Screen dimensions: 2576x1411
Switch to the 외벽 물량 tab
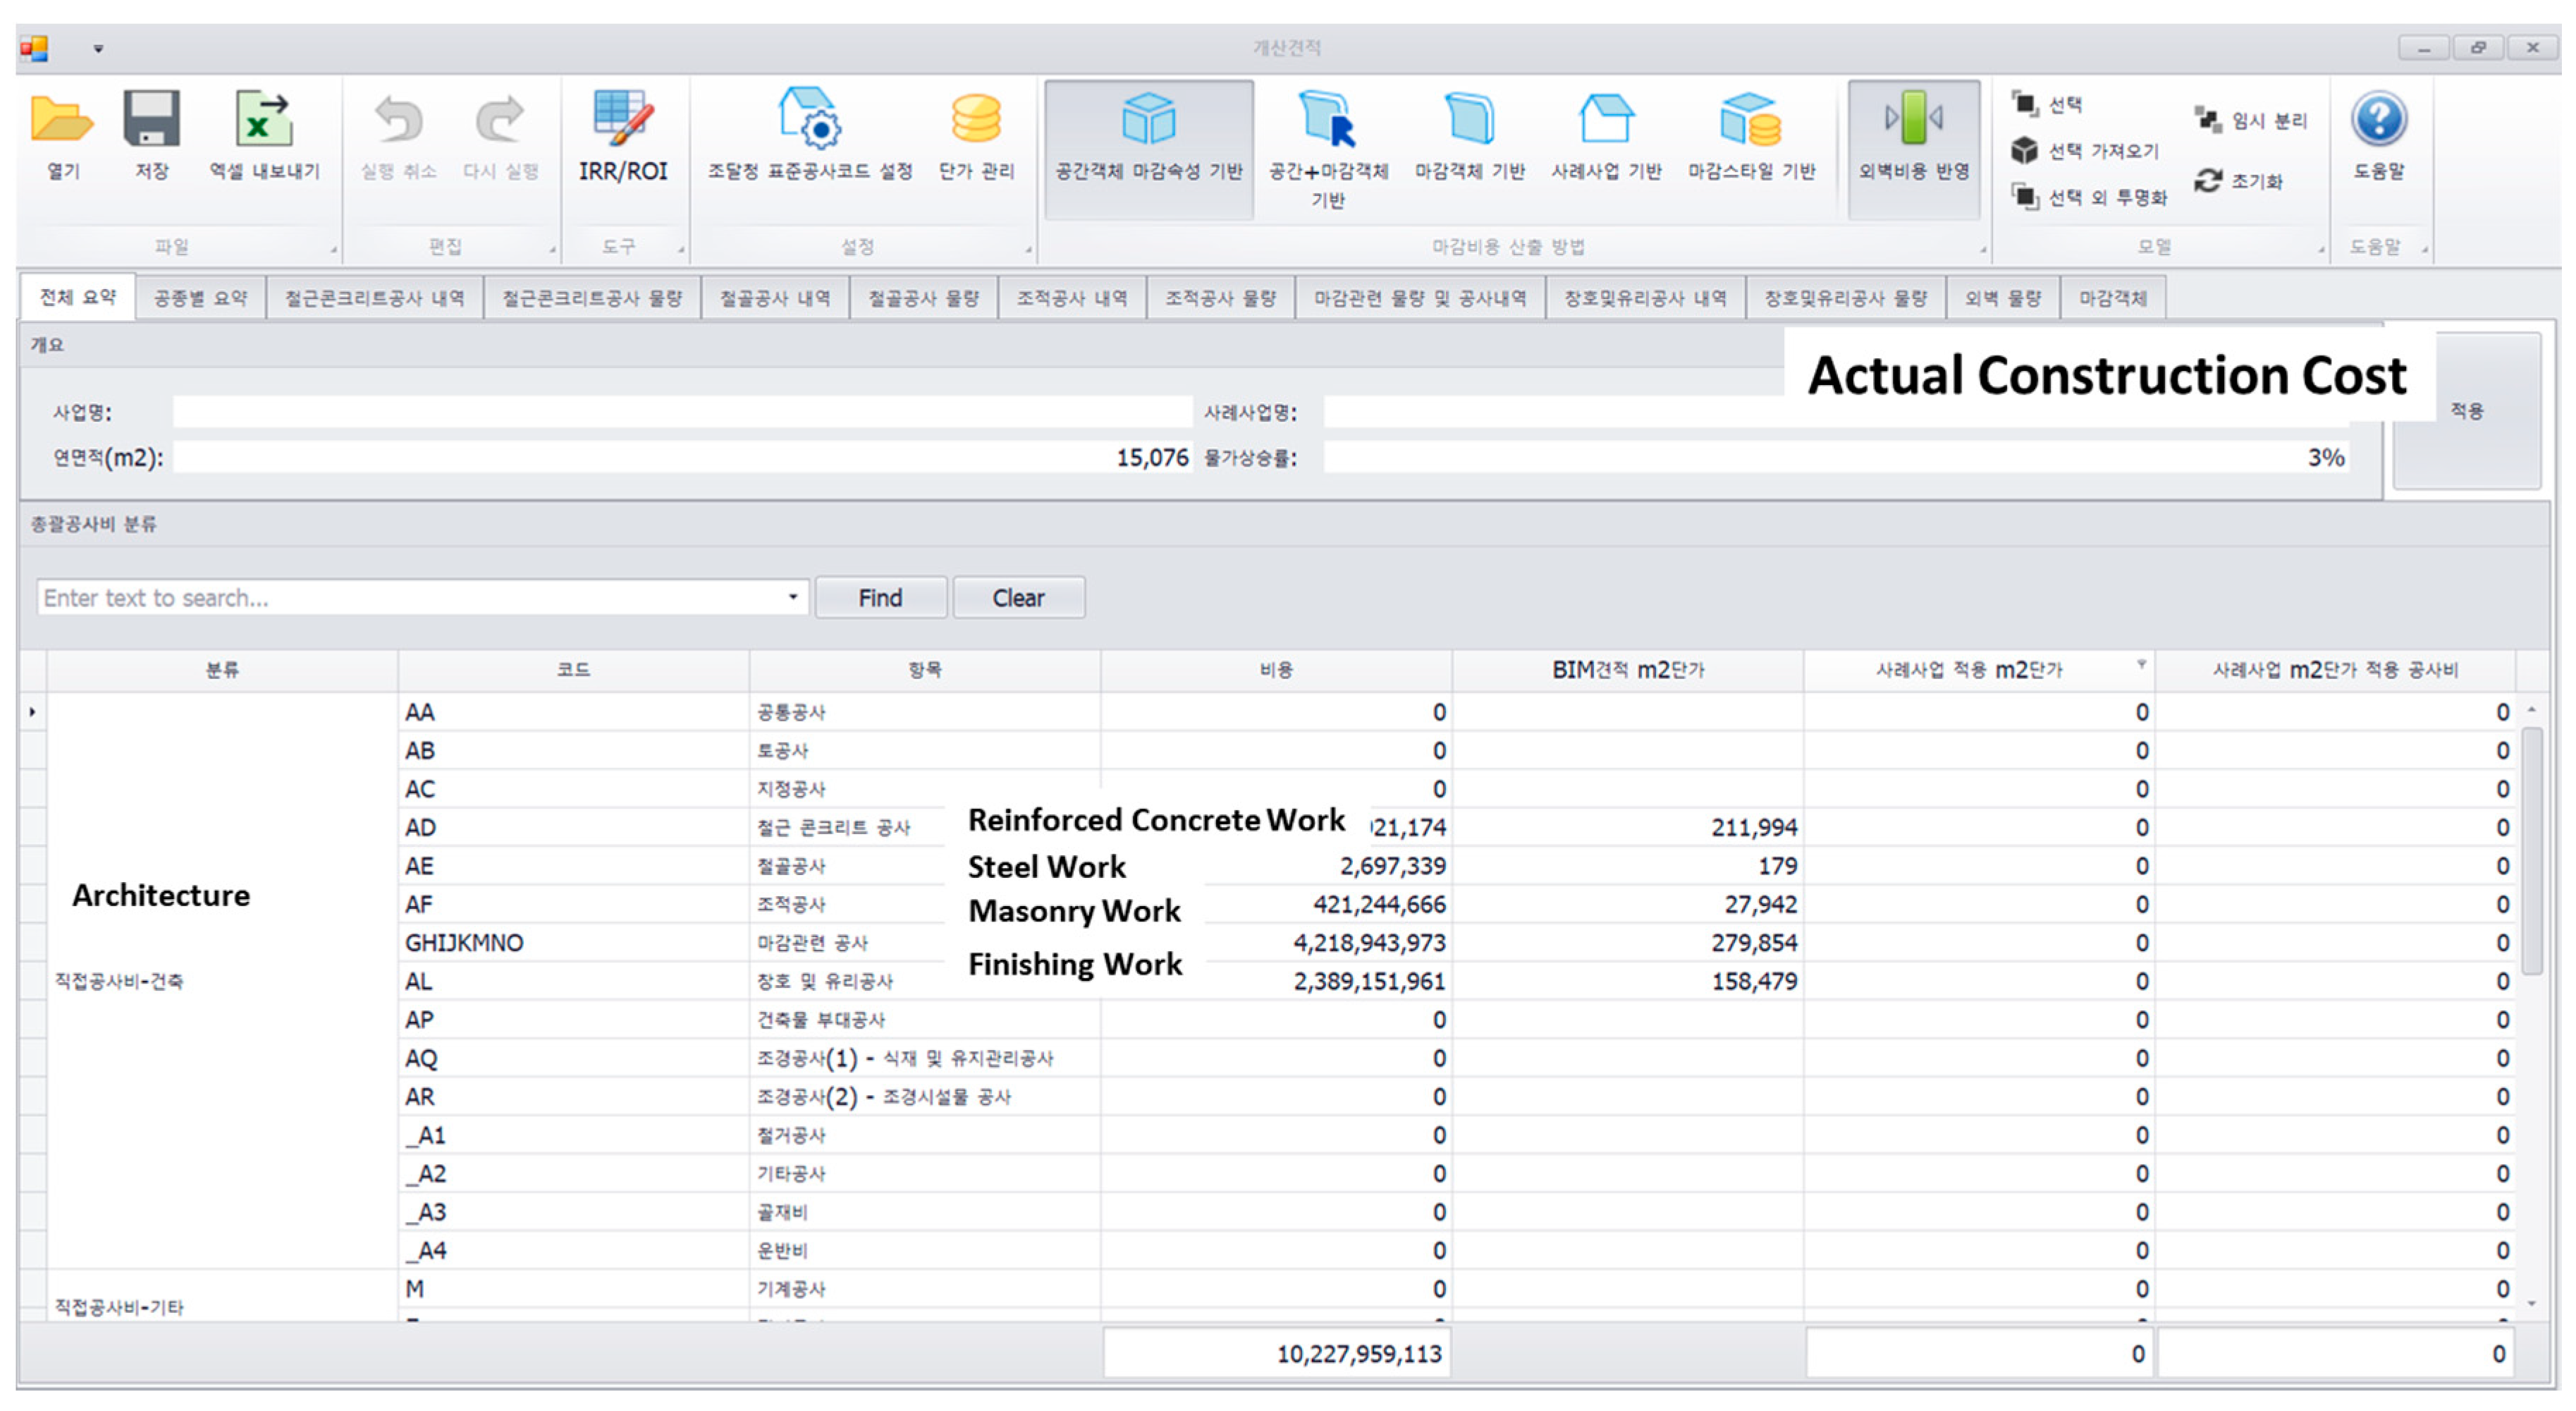(x=2002, y=298)
